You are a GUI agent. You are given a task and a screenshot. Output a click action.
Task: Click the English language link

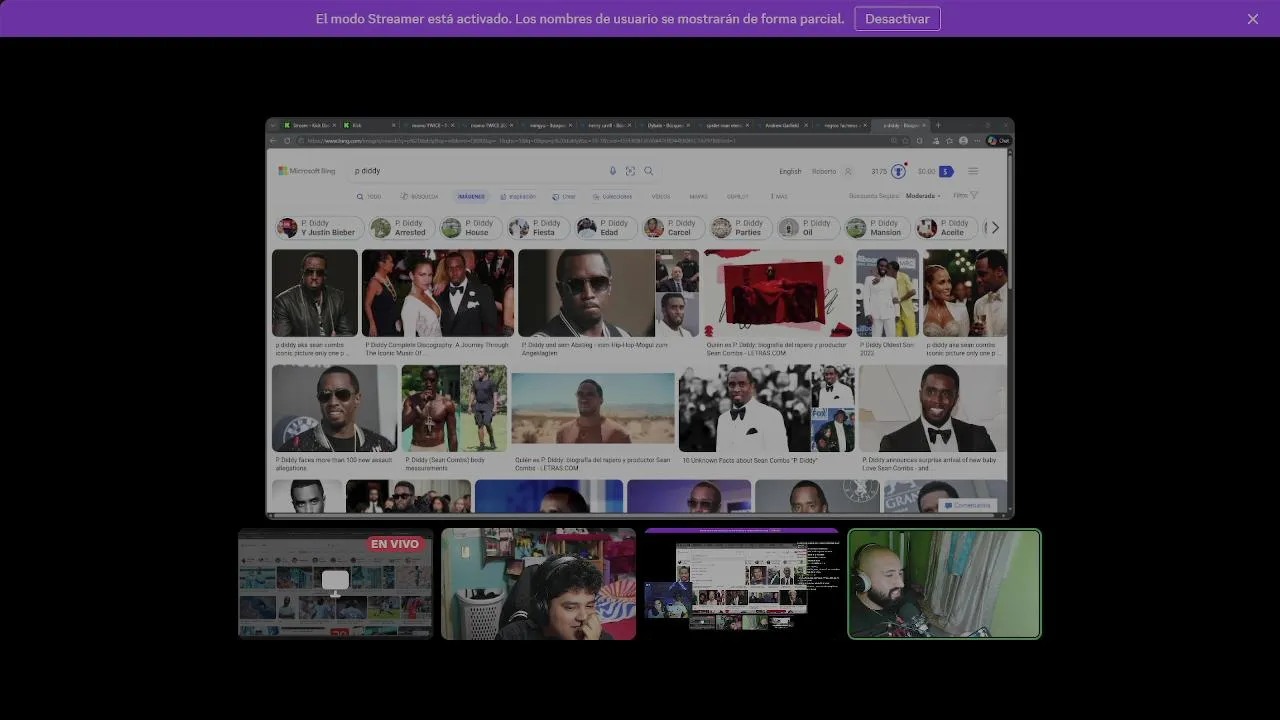[x=790, y=171]
